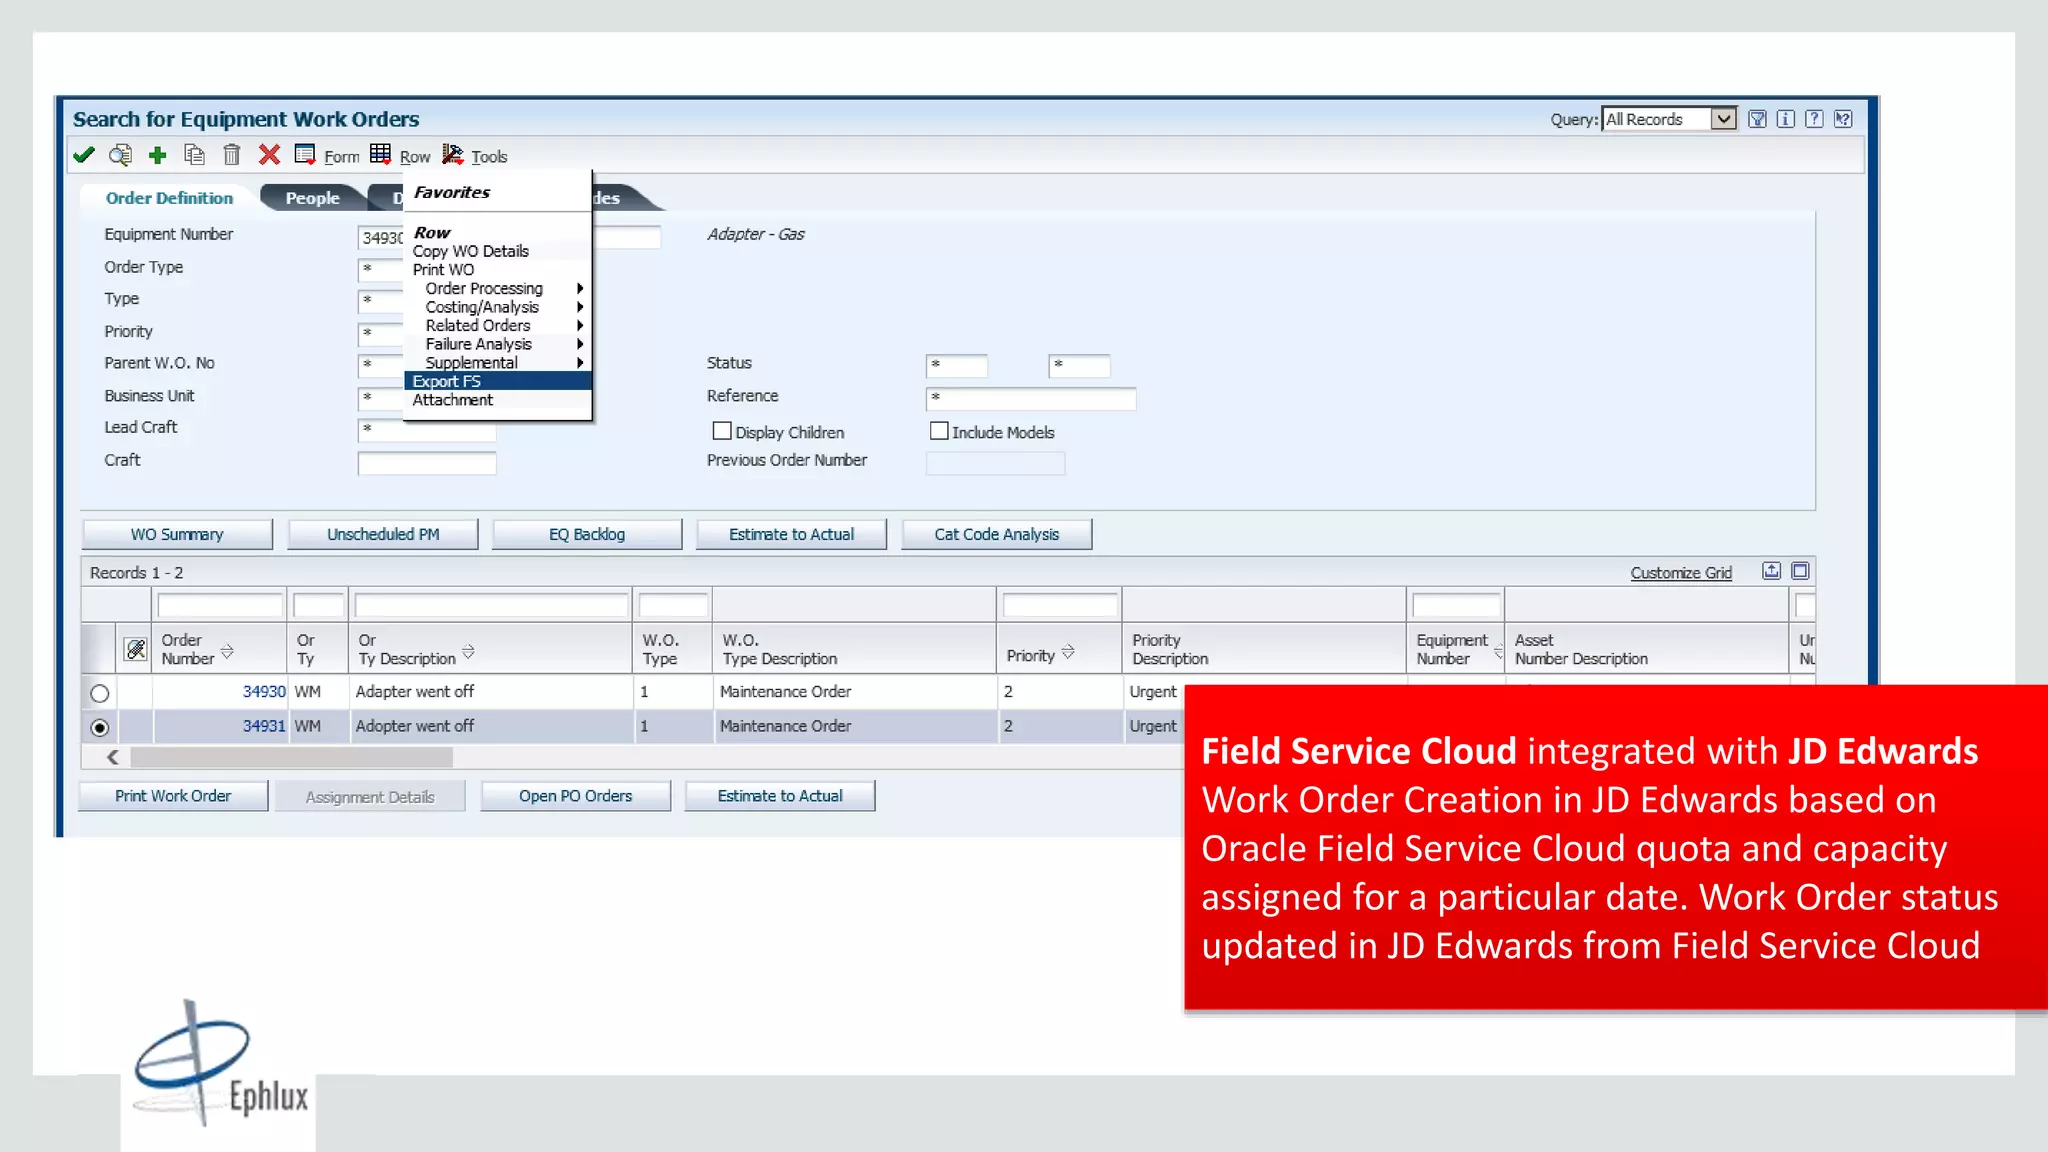Switch to the People tab

[312, 198]
